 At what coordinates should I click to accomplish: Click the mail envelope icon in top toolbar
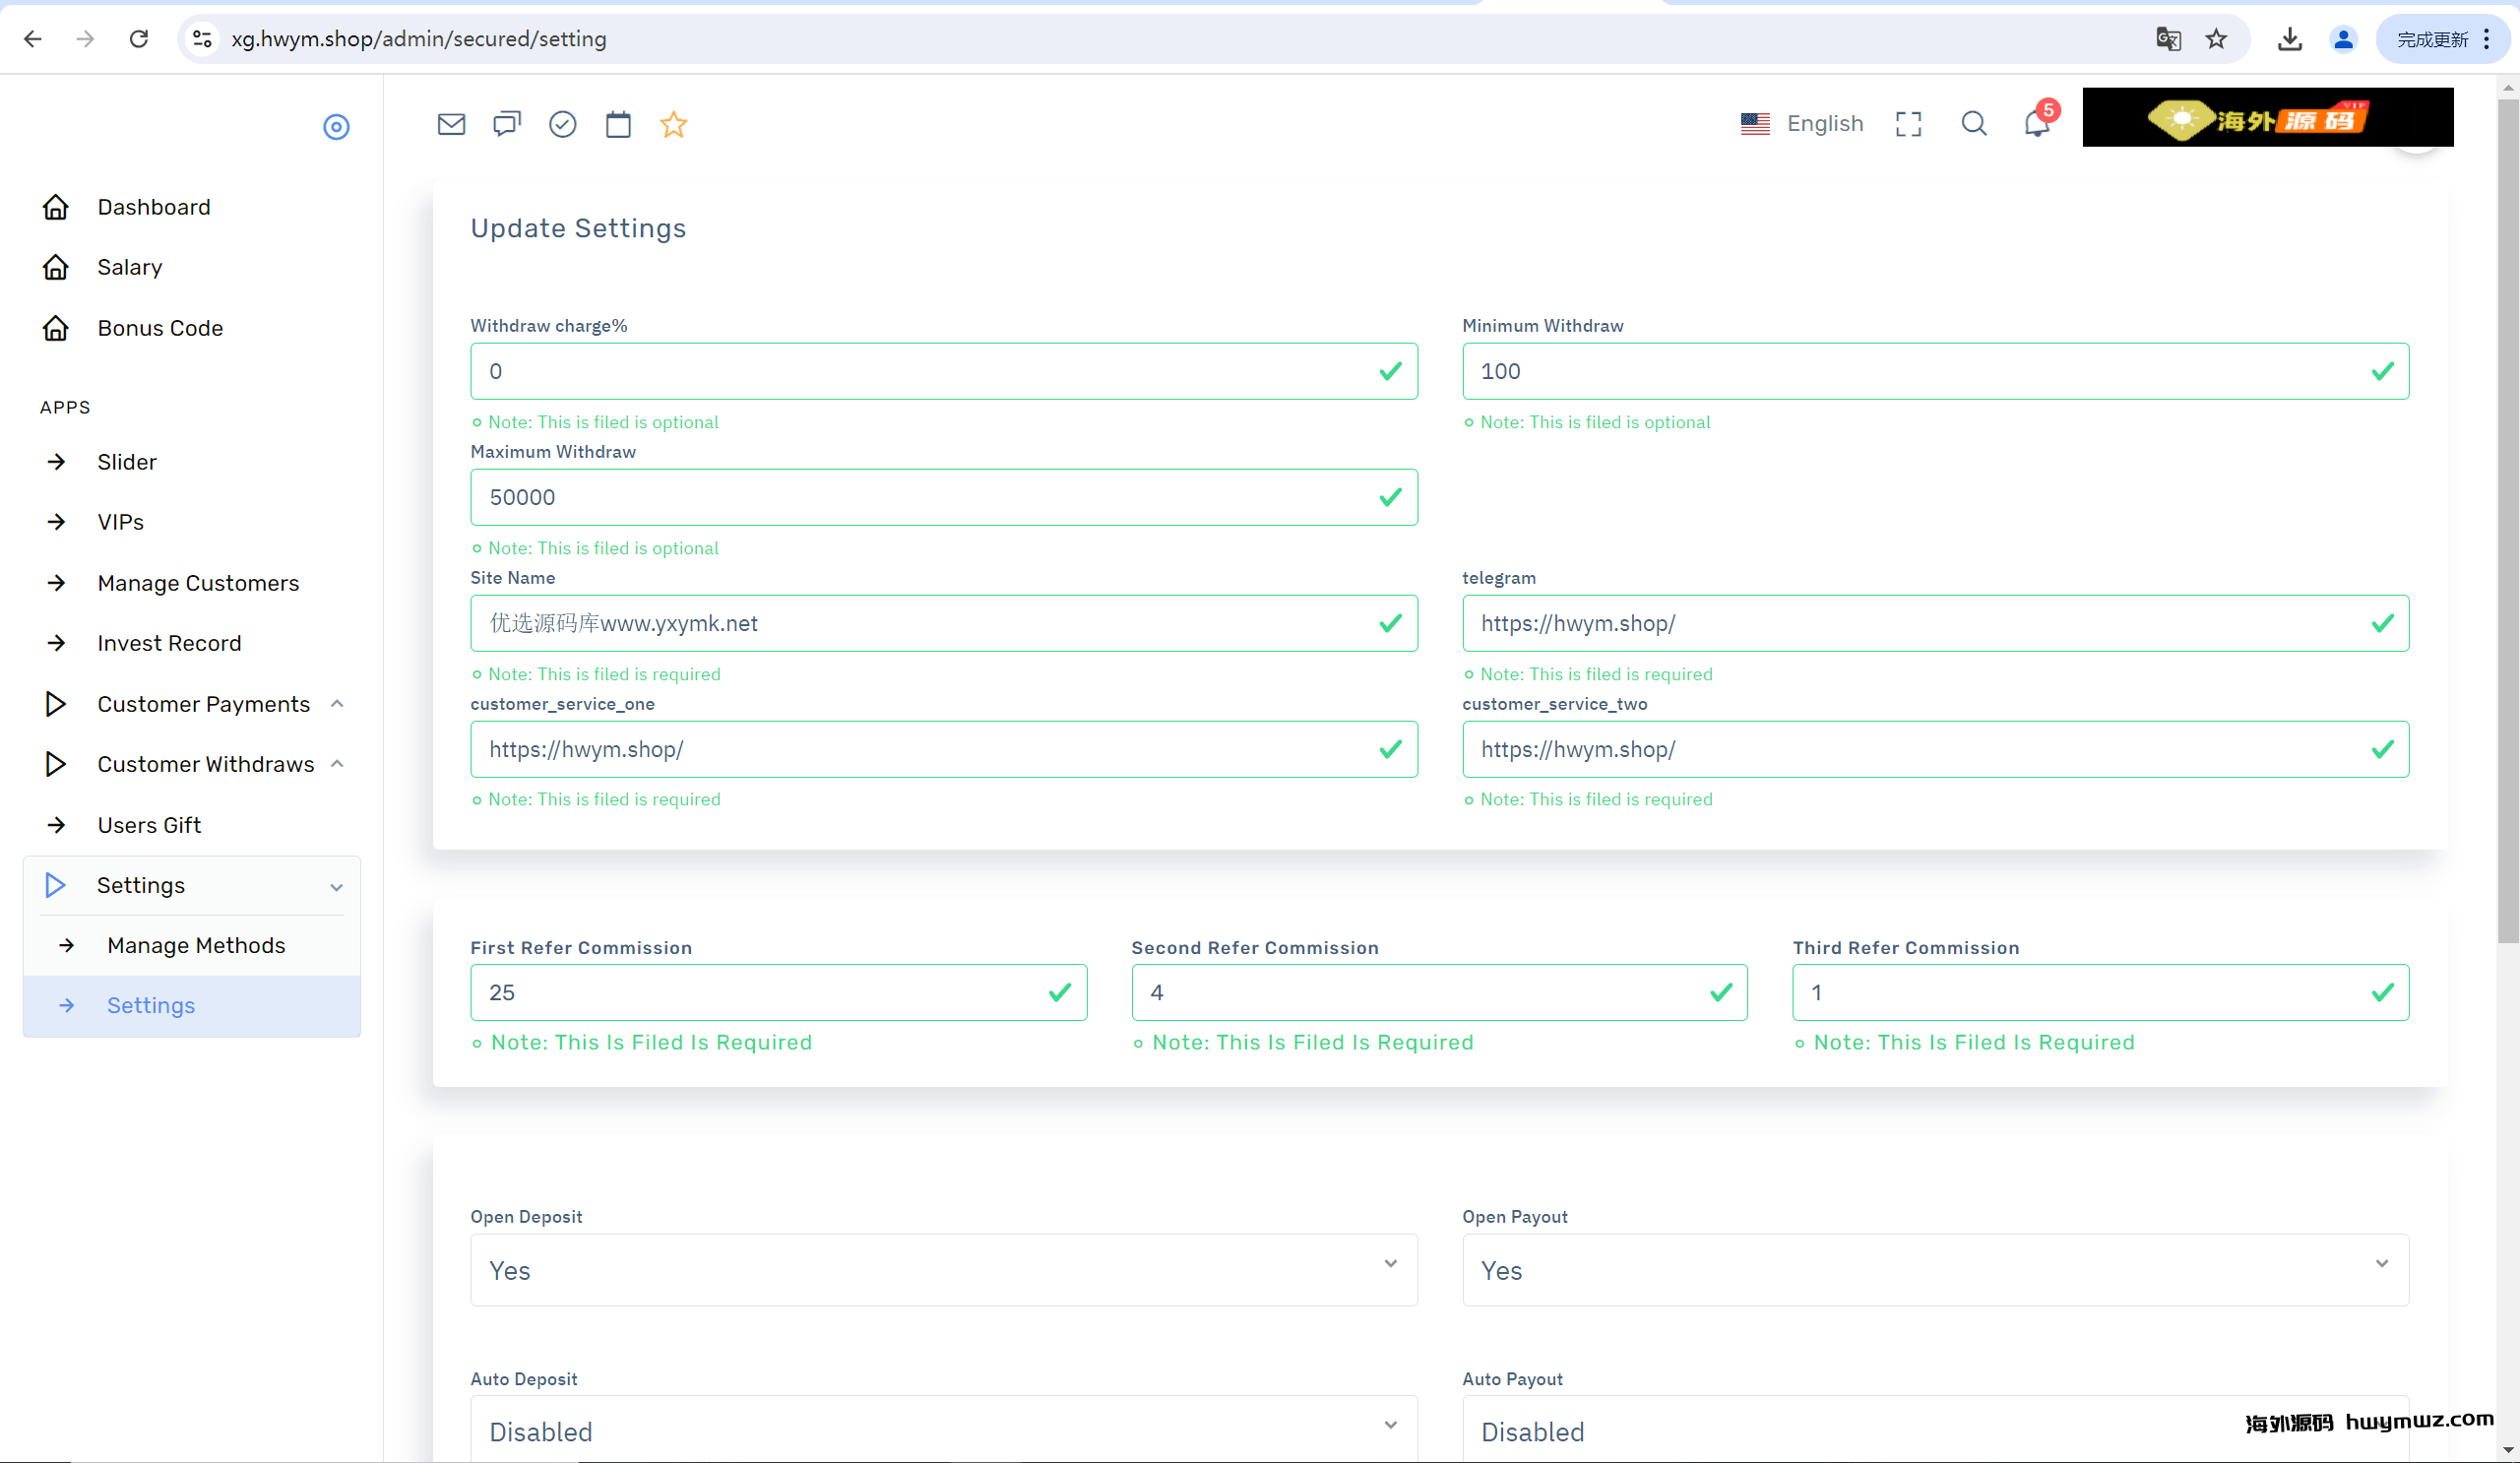coord(451,124)
